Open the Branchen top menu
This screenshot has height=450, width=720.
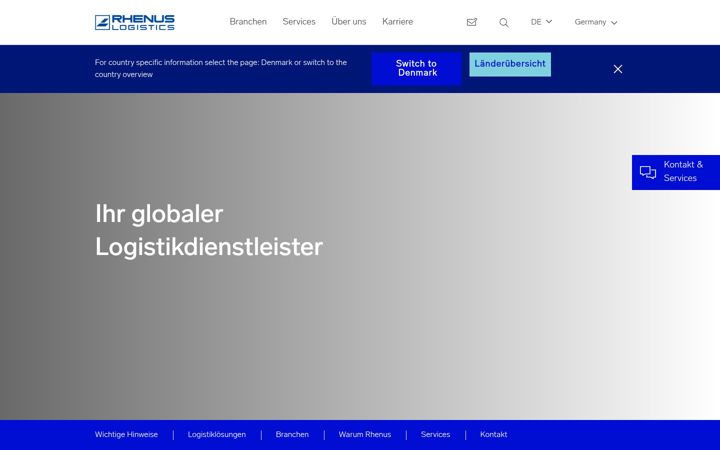click(248, 22)
